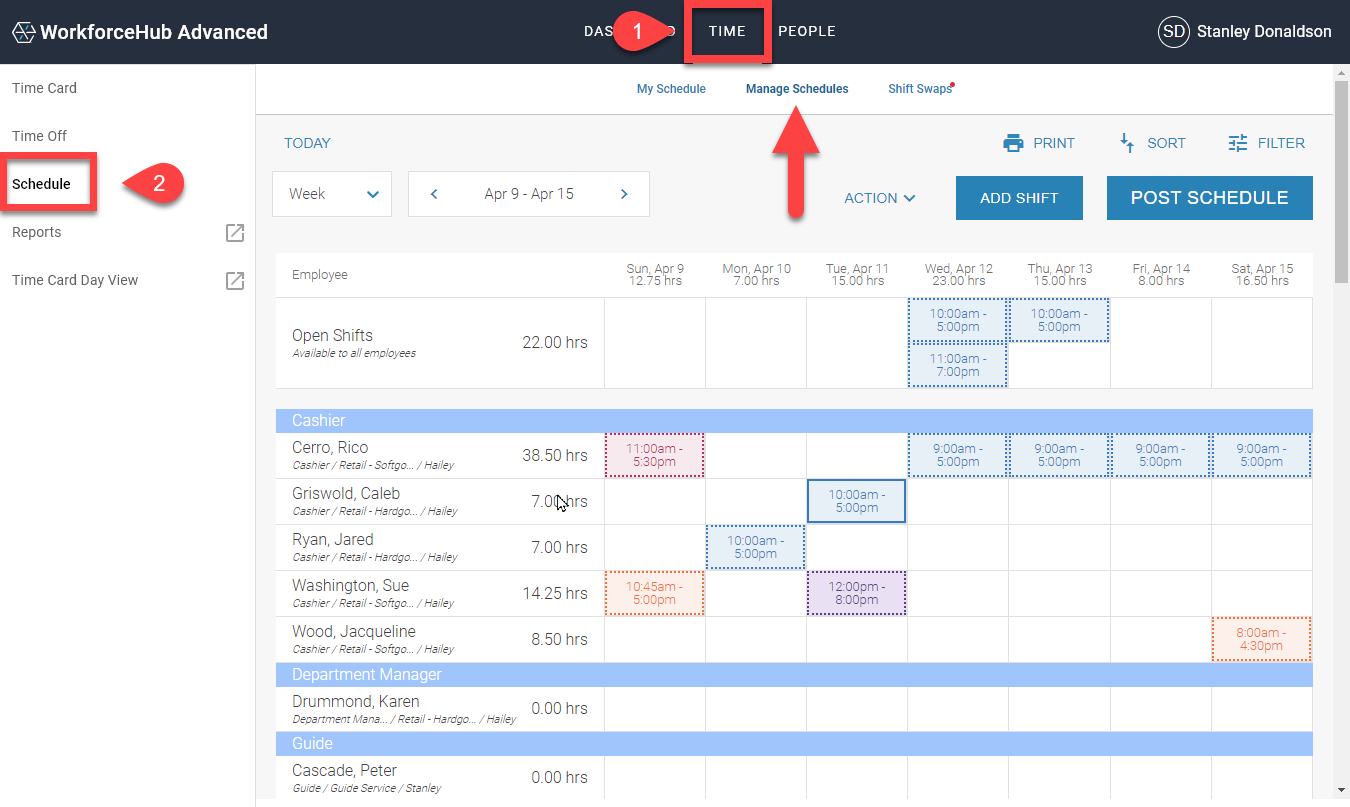Open Time Off from the sidebar

tap(39, 135)
